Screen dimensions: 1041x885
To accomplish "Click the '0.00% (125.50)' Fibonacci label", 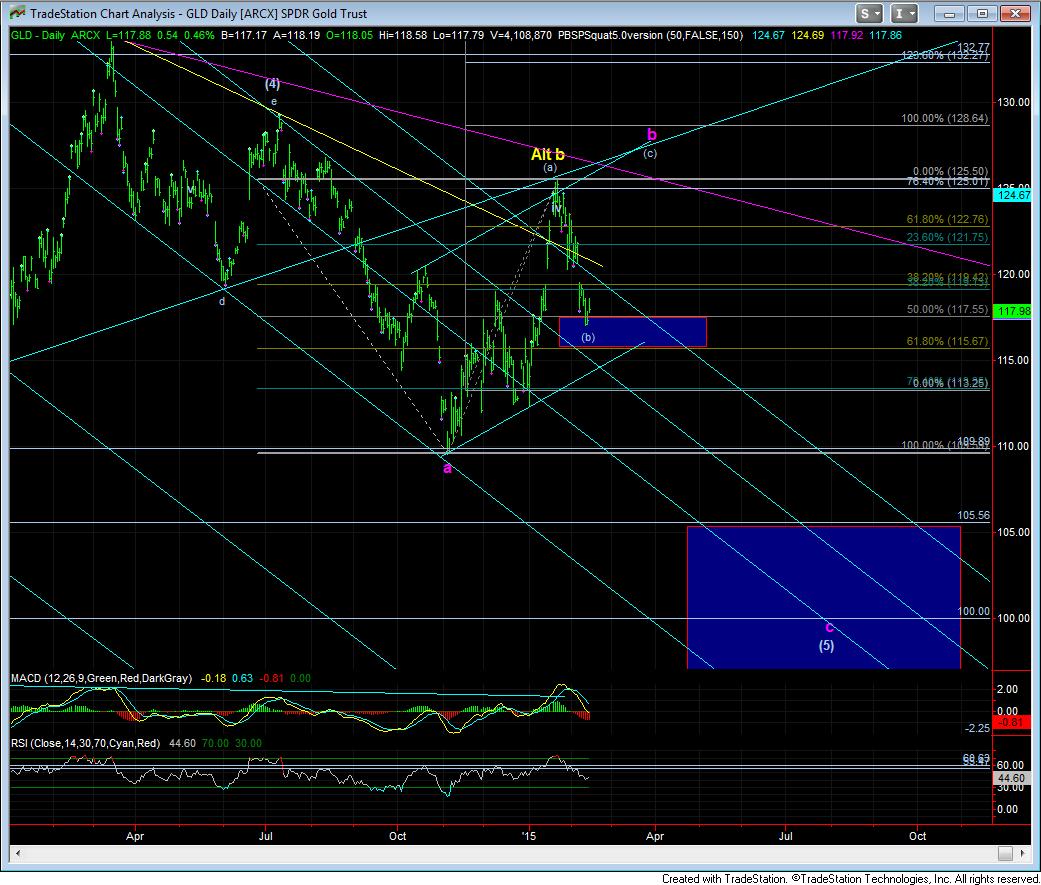I will click(951, 171).
